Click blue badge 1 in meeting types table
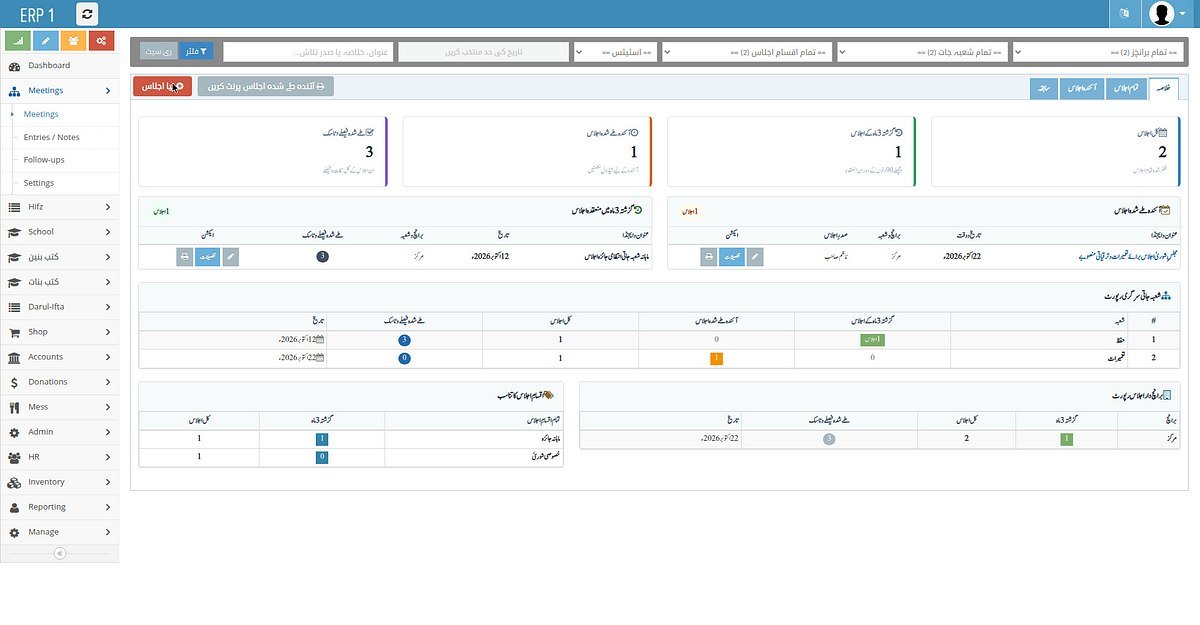 pos(321,439)
